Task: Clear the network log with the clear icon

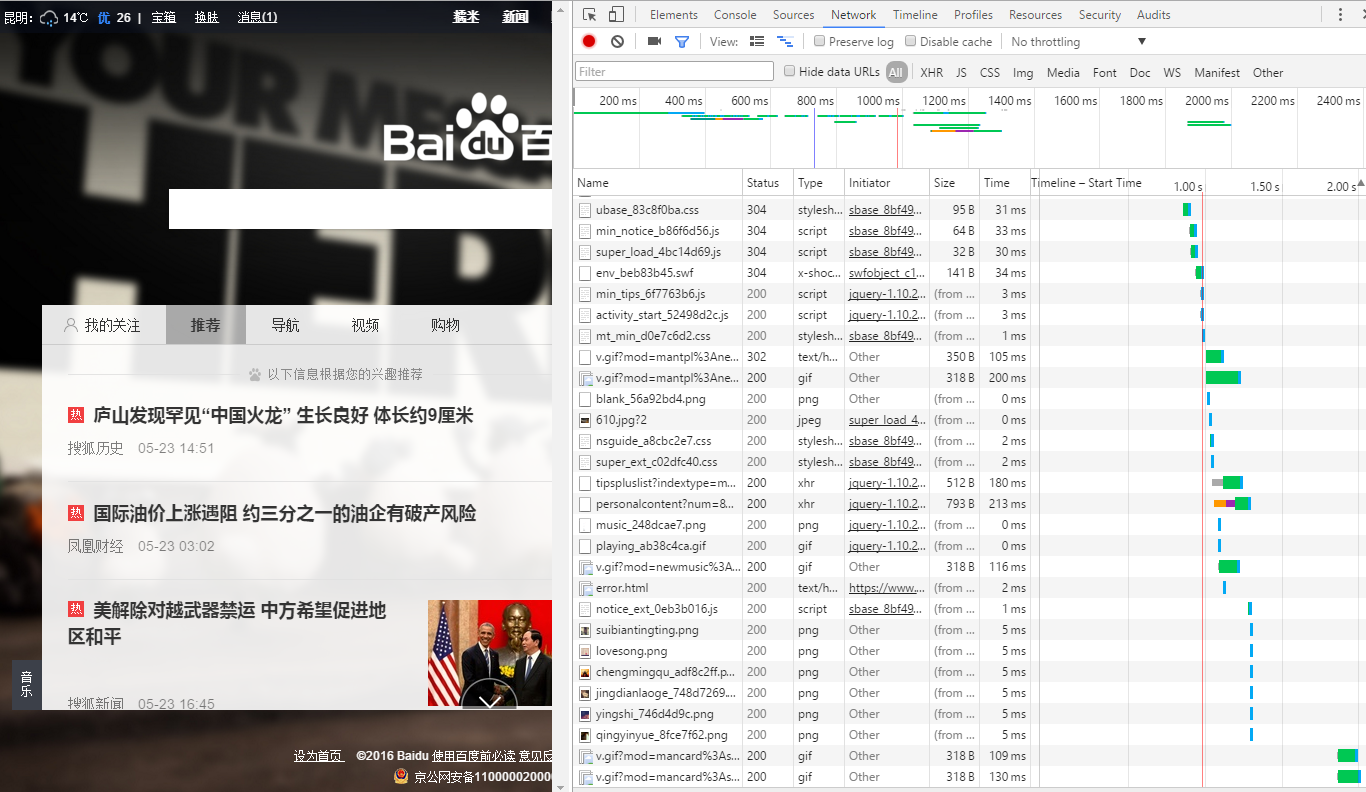Action: point(617,41)
